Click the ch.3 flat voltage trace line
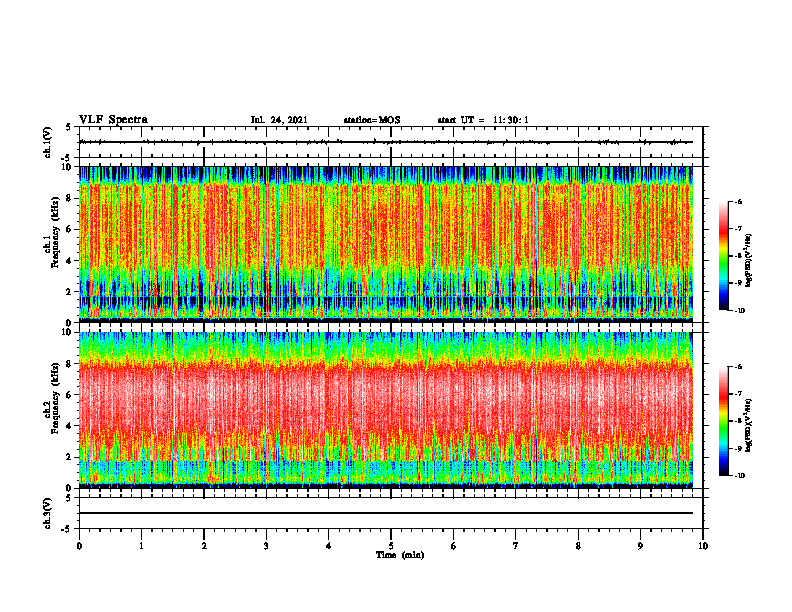This screenshot has width=792, height=612. (386, 513)
